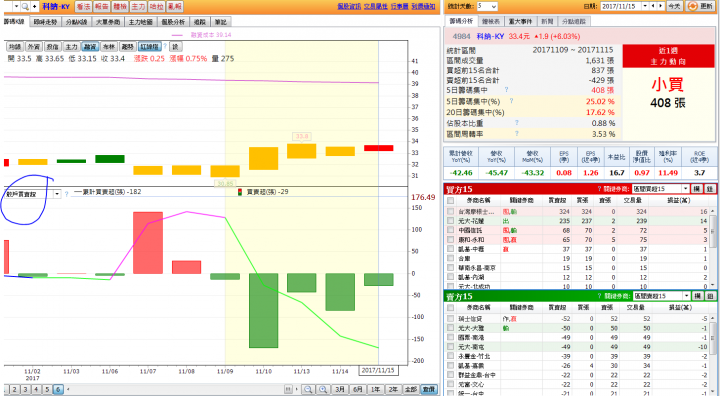Open the lower chart indicator dropdown
Screen dimensions: 720x396
[x=32, y=194]
